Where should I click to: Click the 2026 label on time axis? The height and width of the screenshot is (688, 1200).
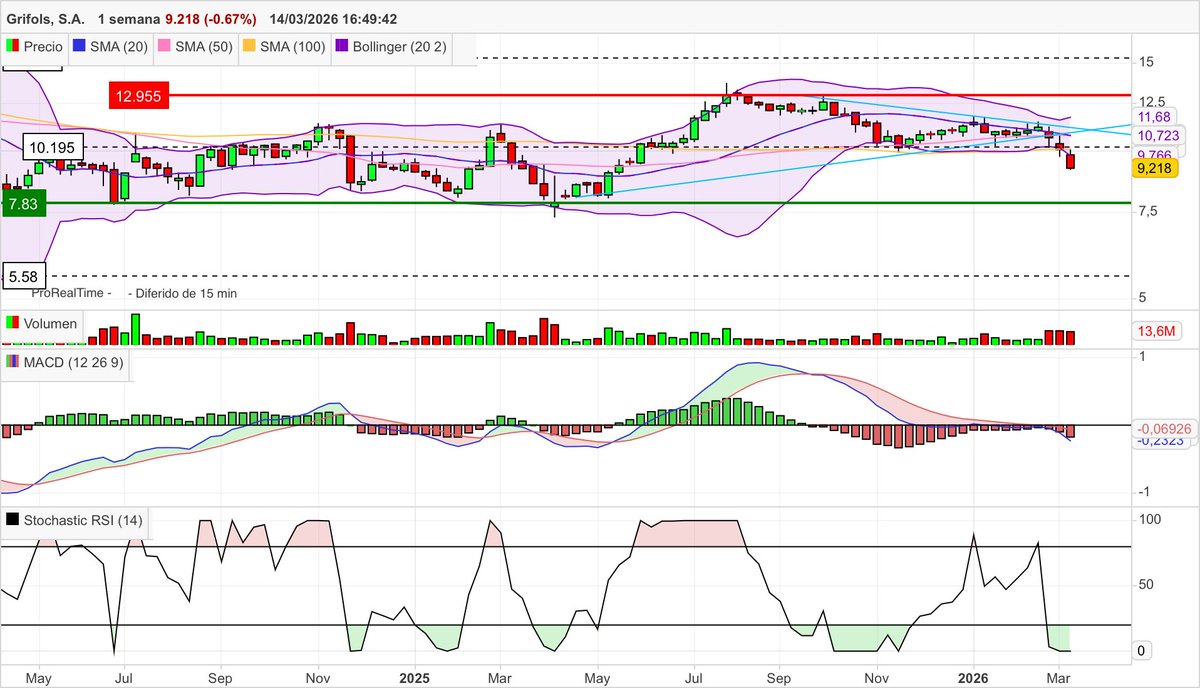click(973, 677)
